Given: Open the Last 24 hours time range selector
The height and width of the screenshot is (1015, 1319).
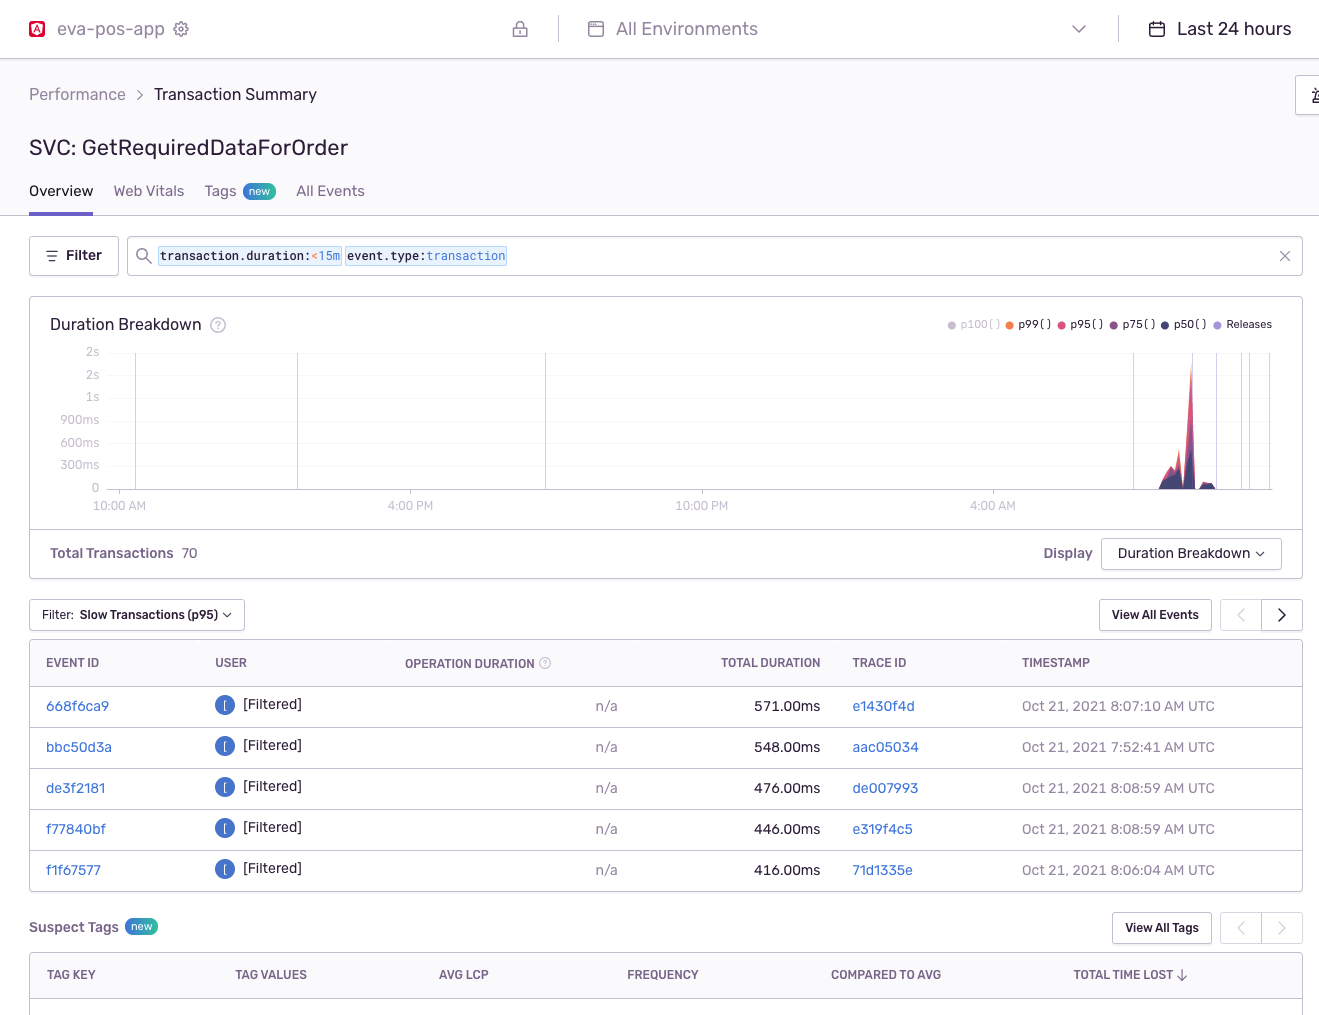Looking at the screenshot, I should 1220,29.
